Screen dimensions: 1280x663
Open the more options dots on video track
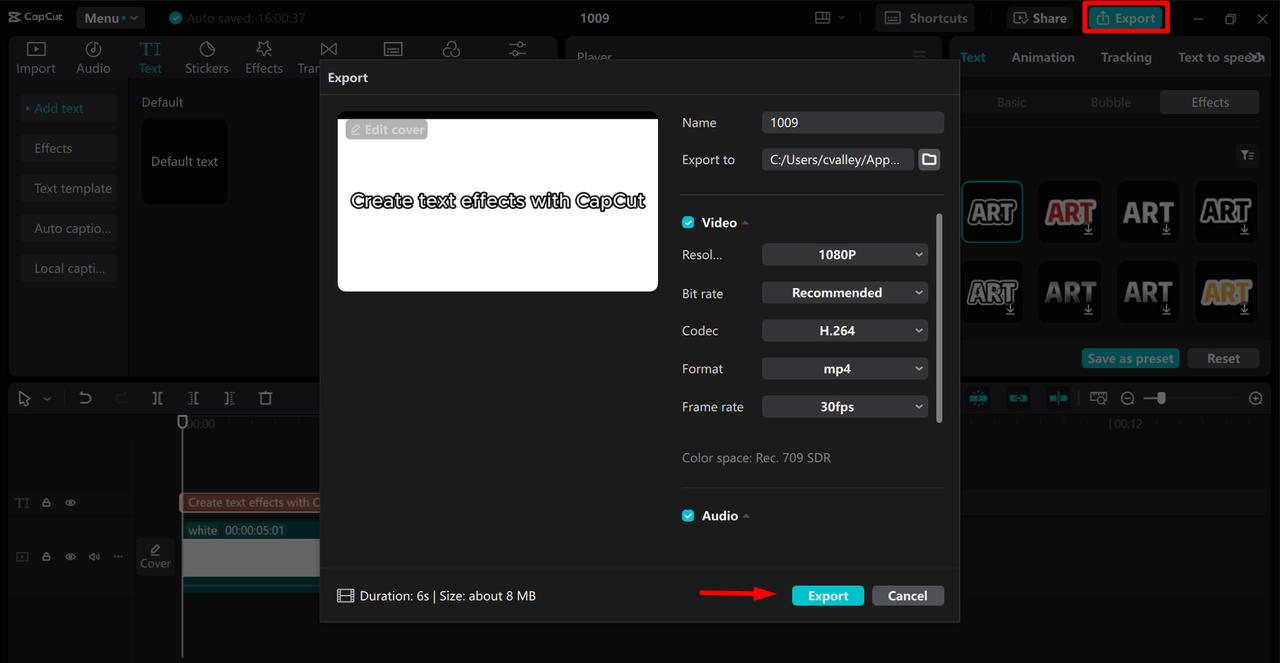pyautogui.click(x=118, y=556)
